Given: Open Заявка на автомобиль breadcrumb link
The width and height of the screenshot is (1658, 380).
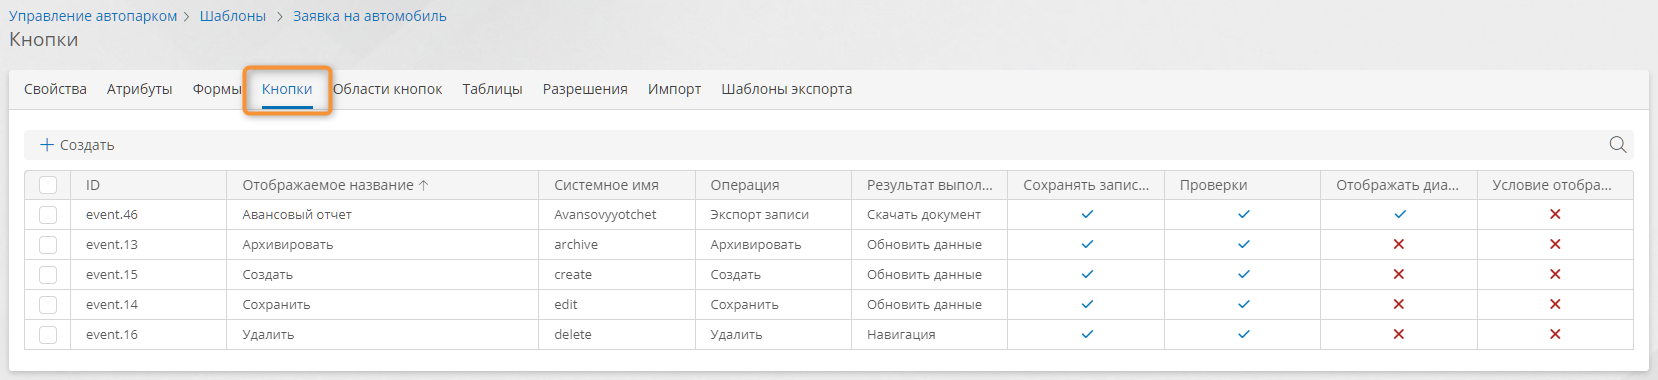Looking at the screenshot, I should [370, 16].
